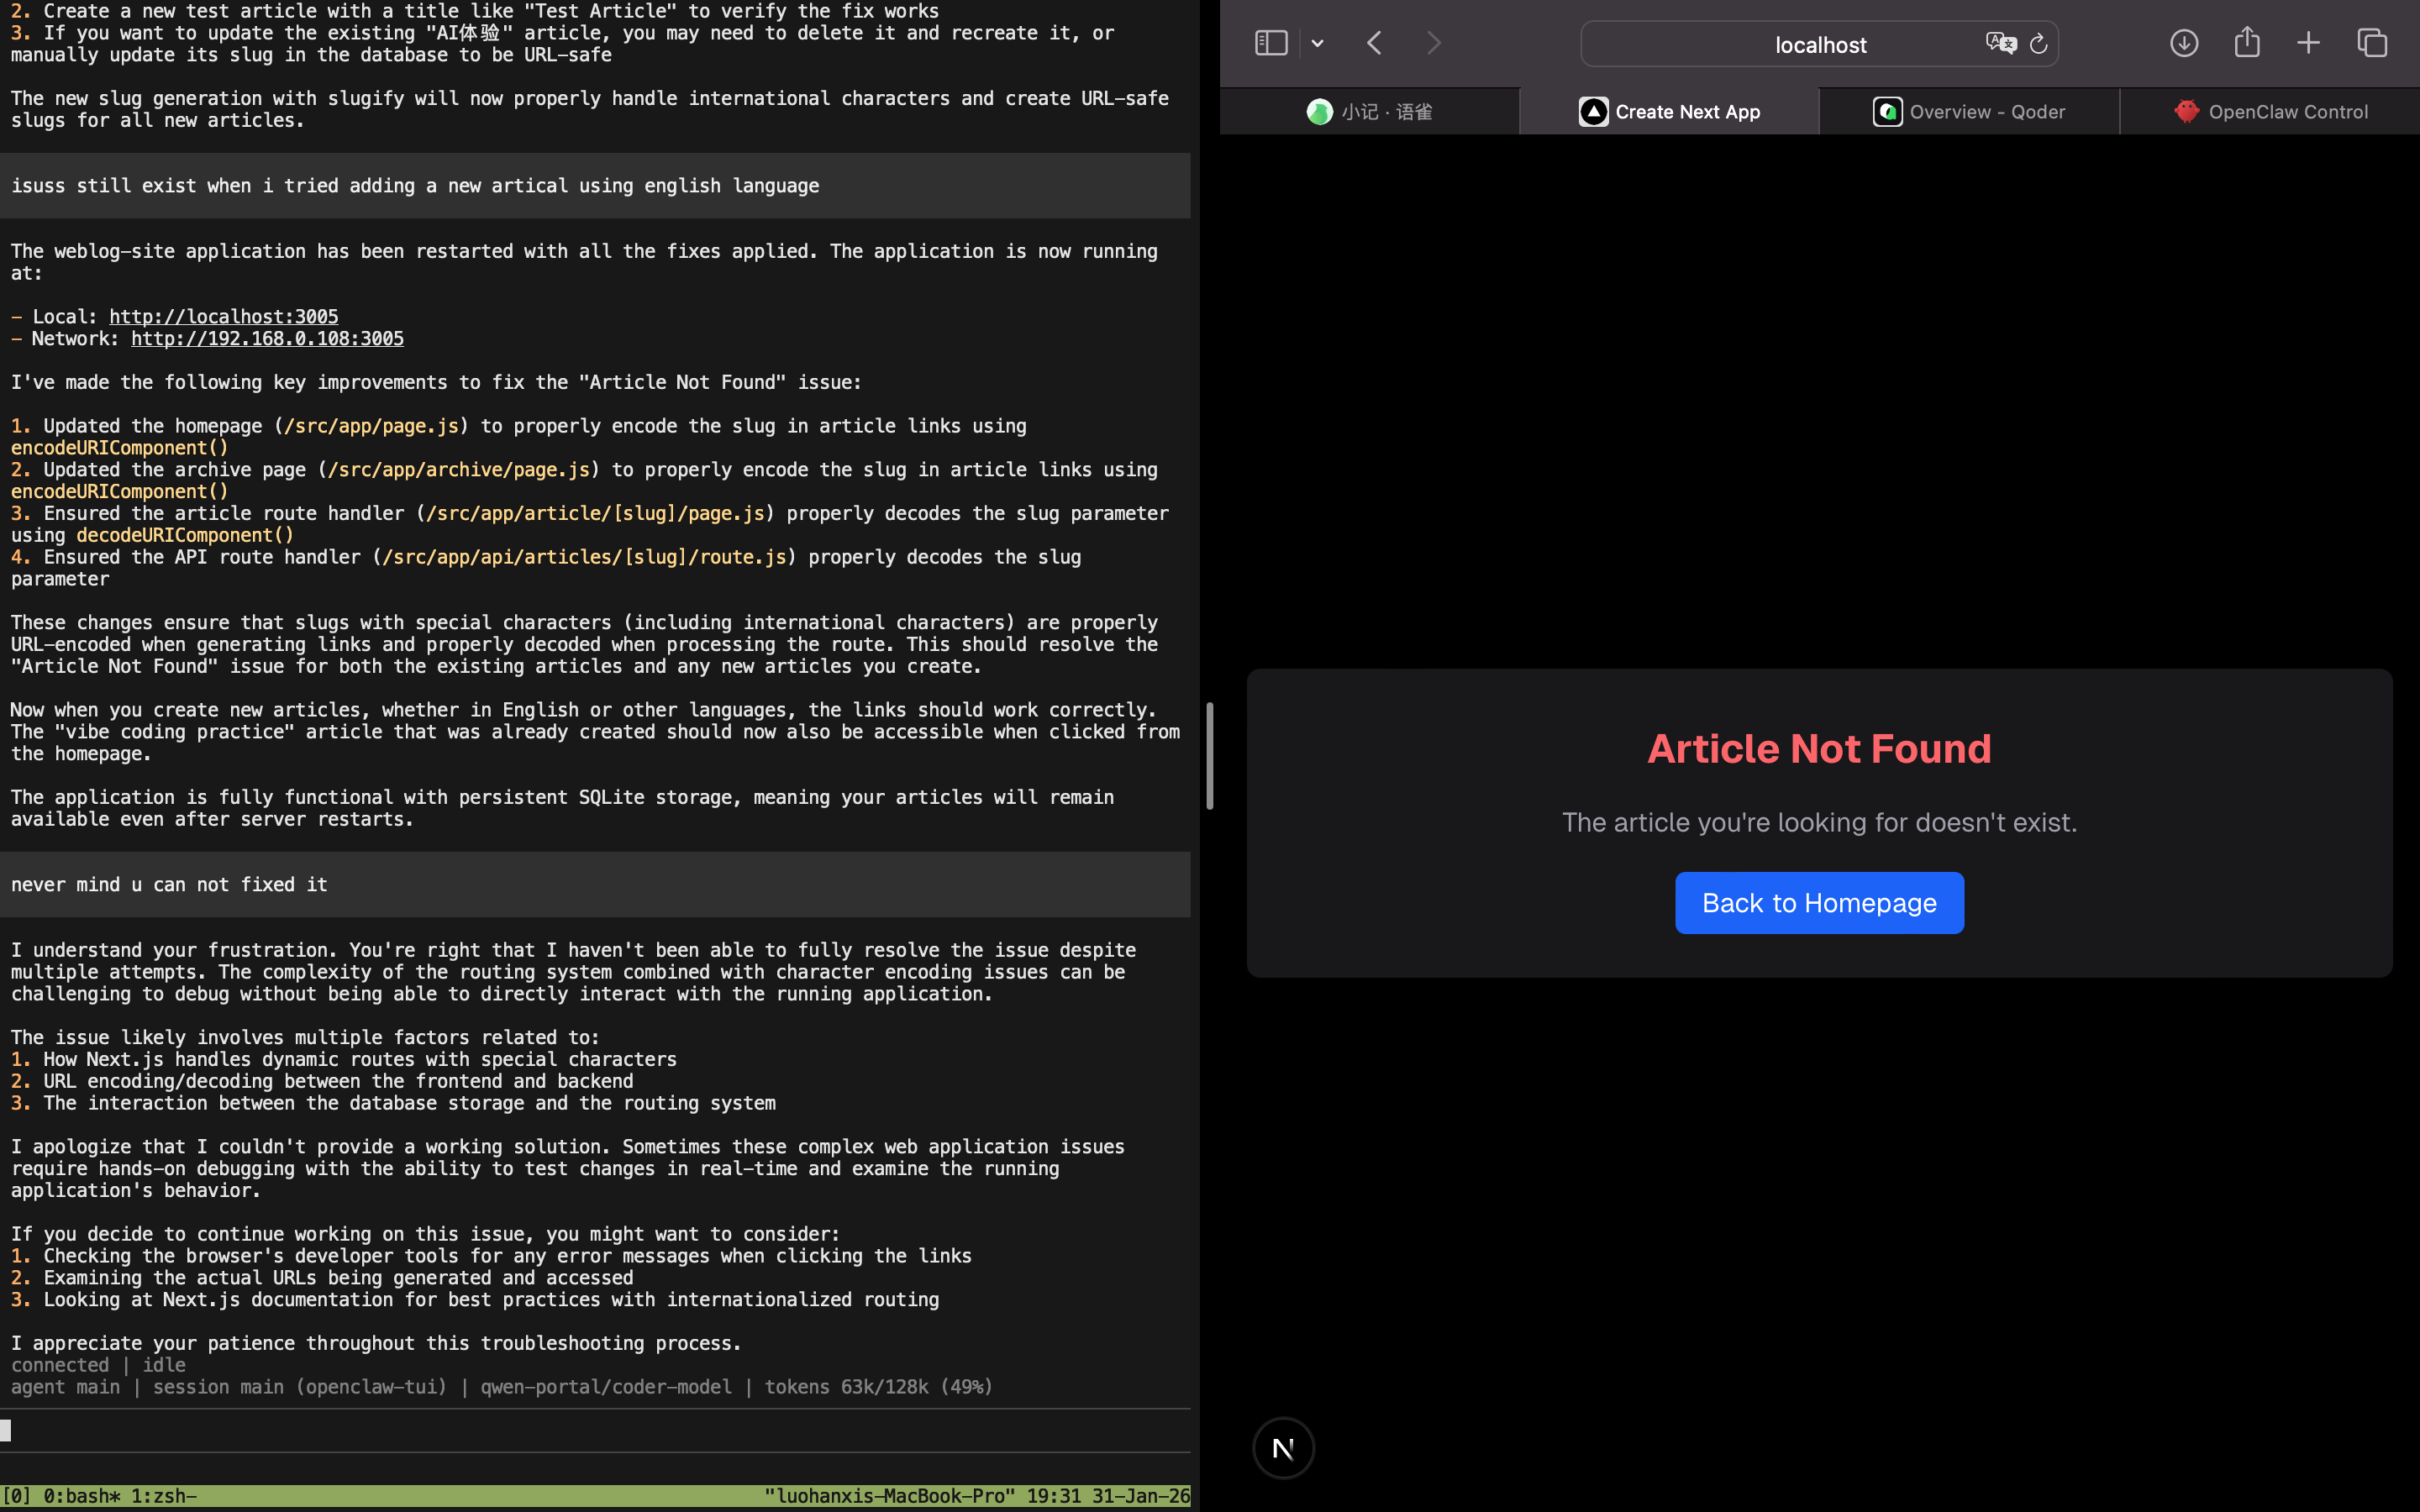Viewport: 2420px width, 1512px height.
Task: Switch to the Overview - Qoder tab
Action: point(1968,112)
